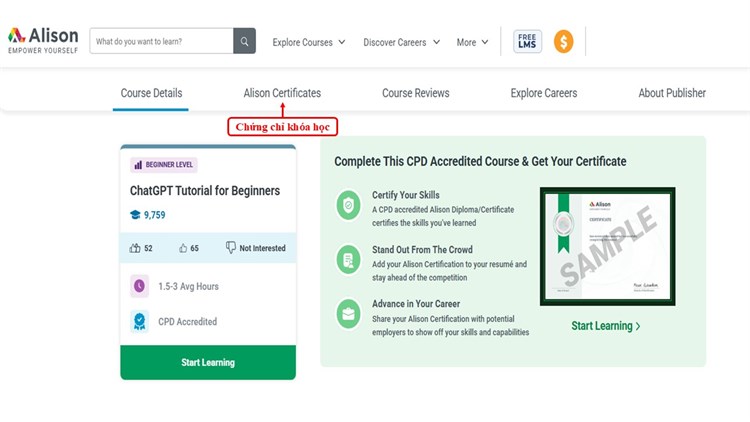Click the CPD Accredited badge icon

tap(139, 322)
